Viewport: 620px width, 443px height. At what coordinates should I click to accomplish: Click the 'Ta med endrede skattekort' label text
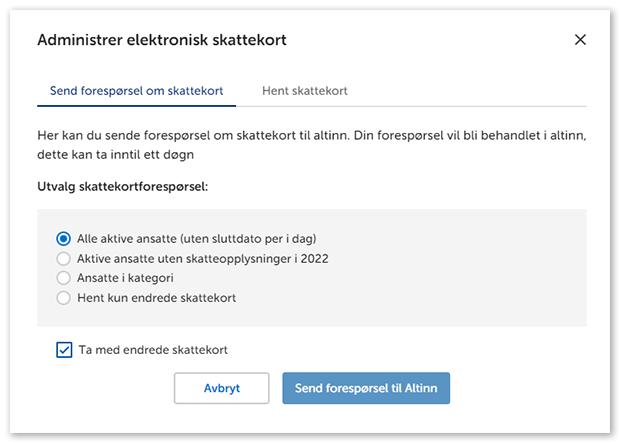(x=153, y=350)
